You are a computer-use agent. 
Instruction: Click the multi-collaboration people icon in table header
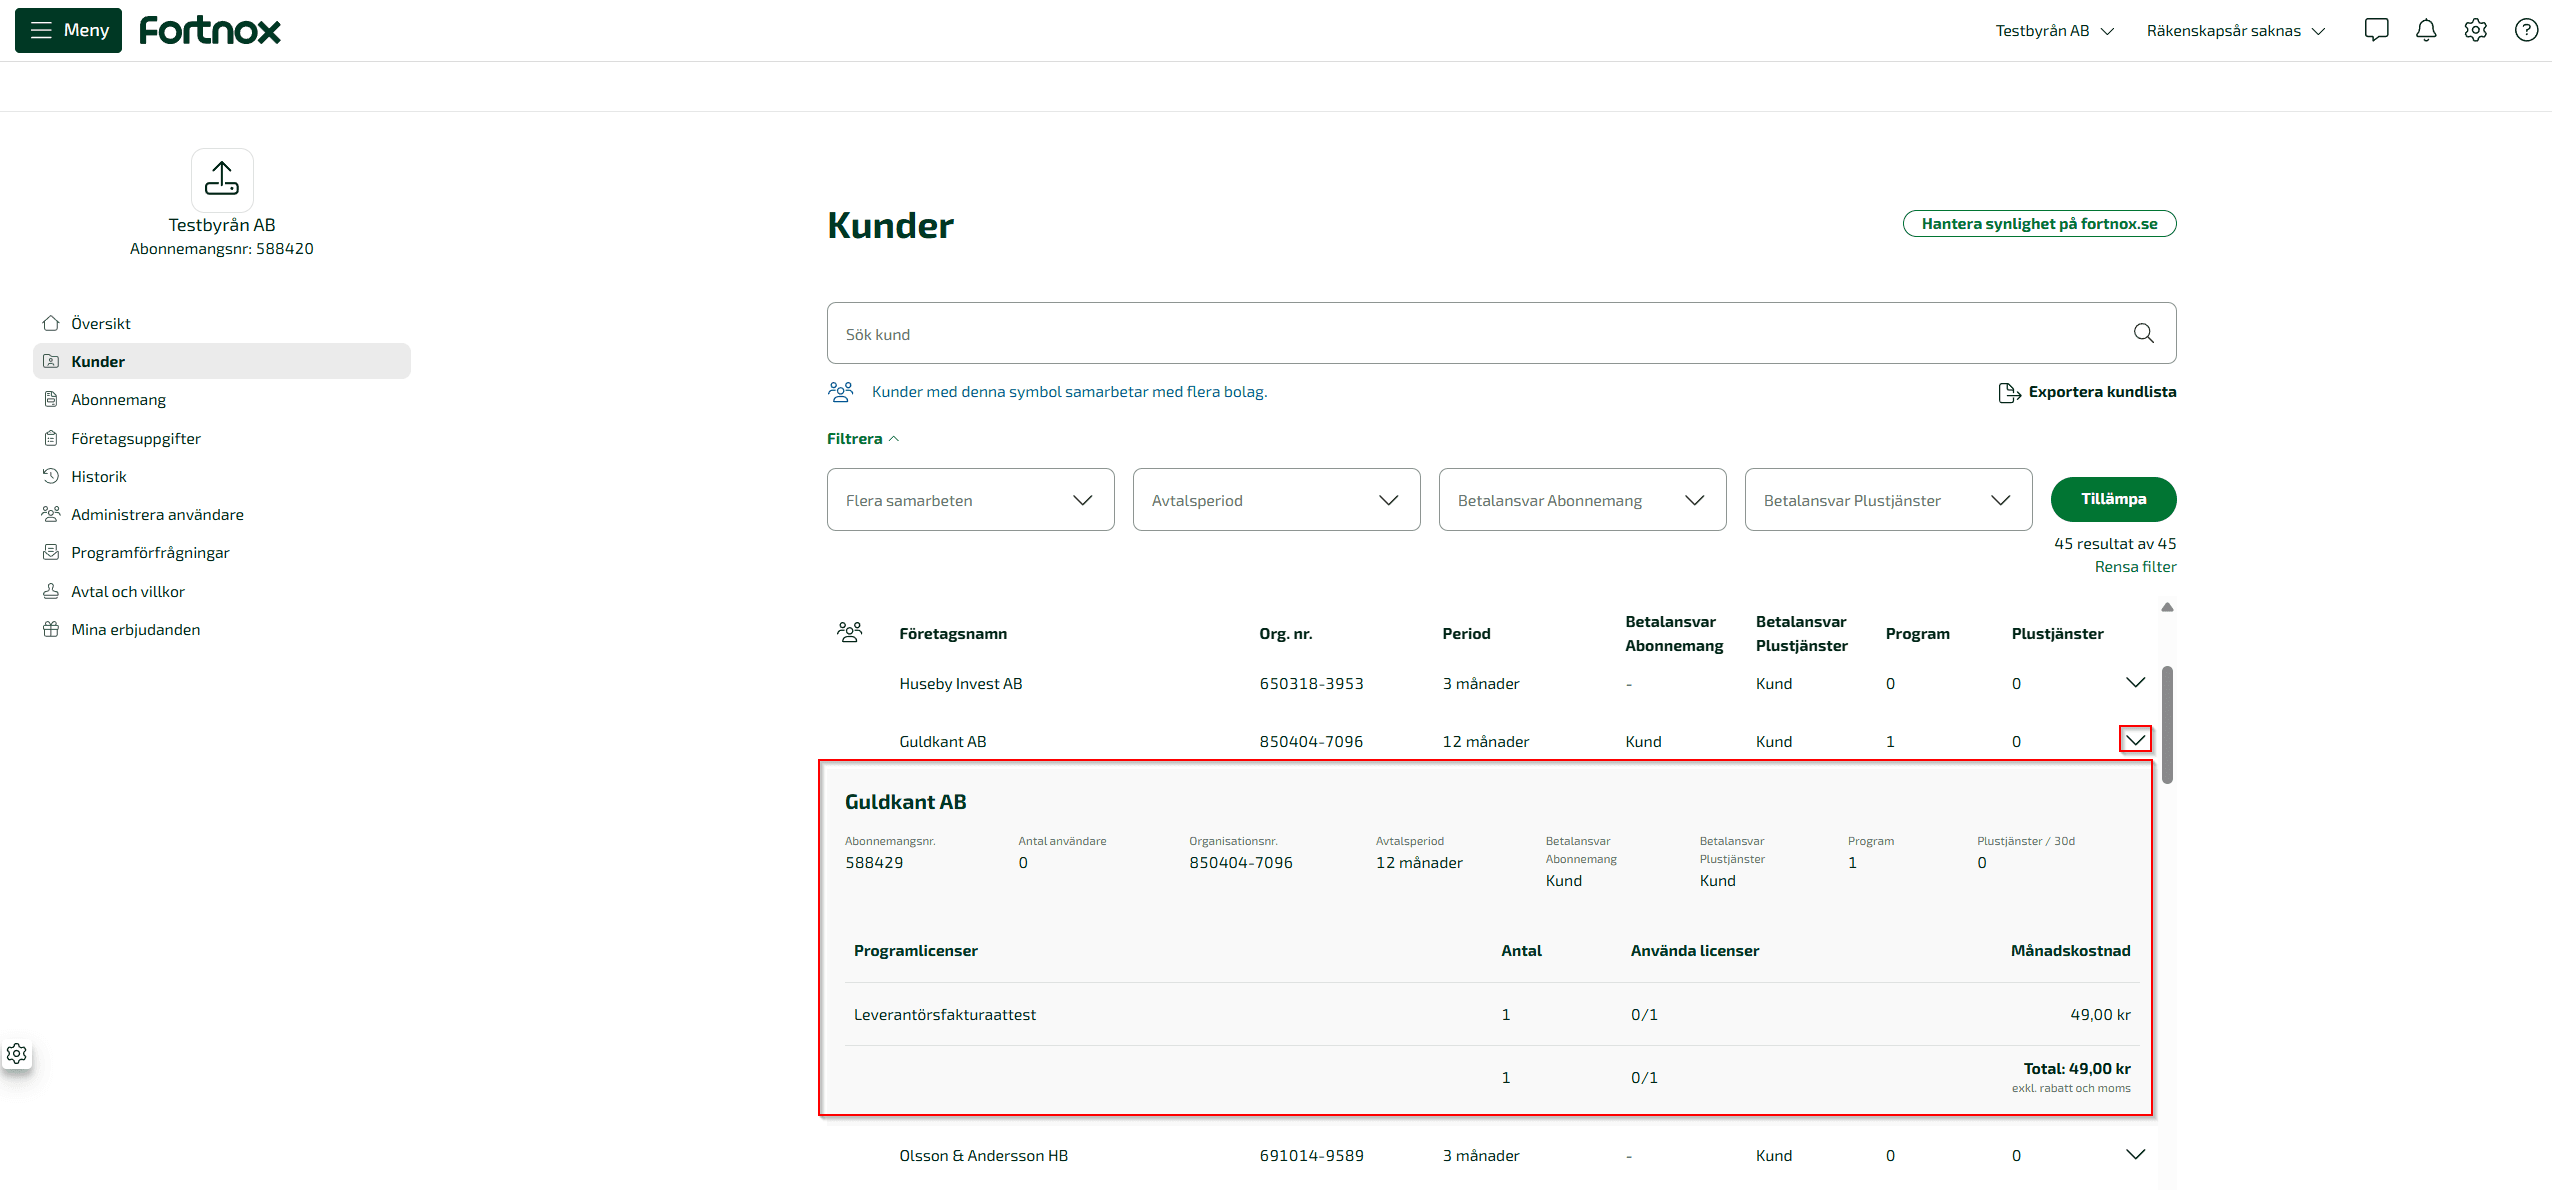click(849, 632)
